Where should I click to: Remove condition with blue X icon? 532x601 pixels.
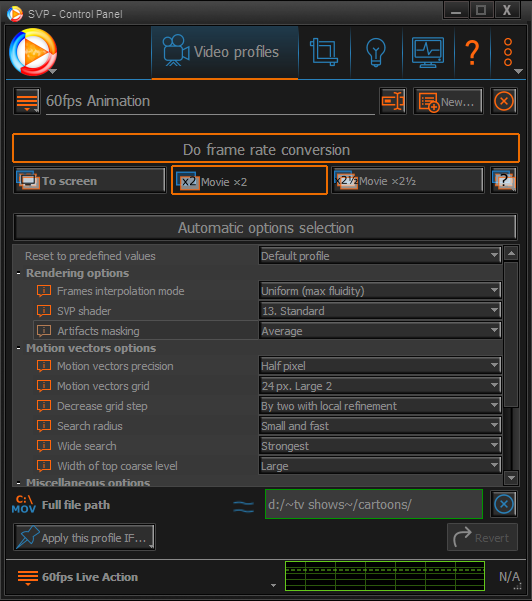tap(504, 504)
